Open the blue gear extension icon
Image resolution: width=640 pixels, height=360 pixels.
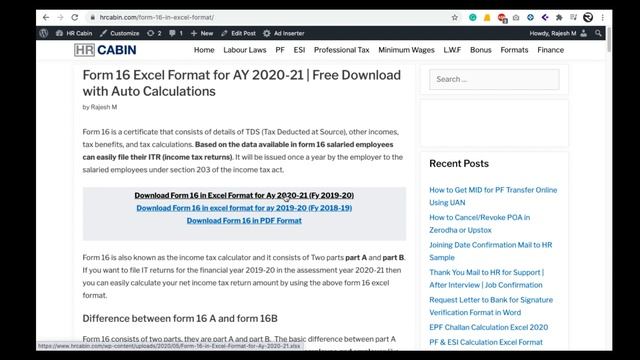coord(530,18)
